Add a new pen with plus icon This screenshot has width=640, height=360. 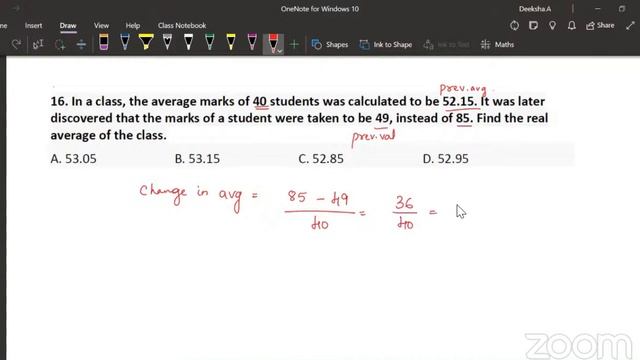(294, 44)
